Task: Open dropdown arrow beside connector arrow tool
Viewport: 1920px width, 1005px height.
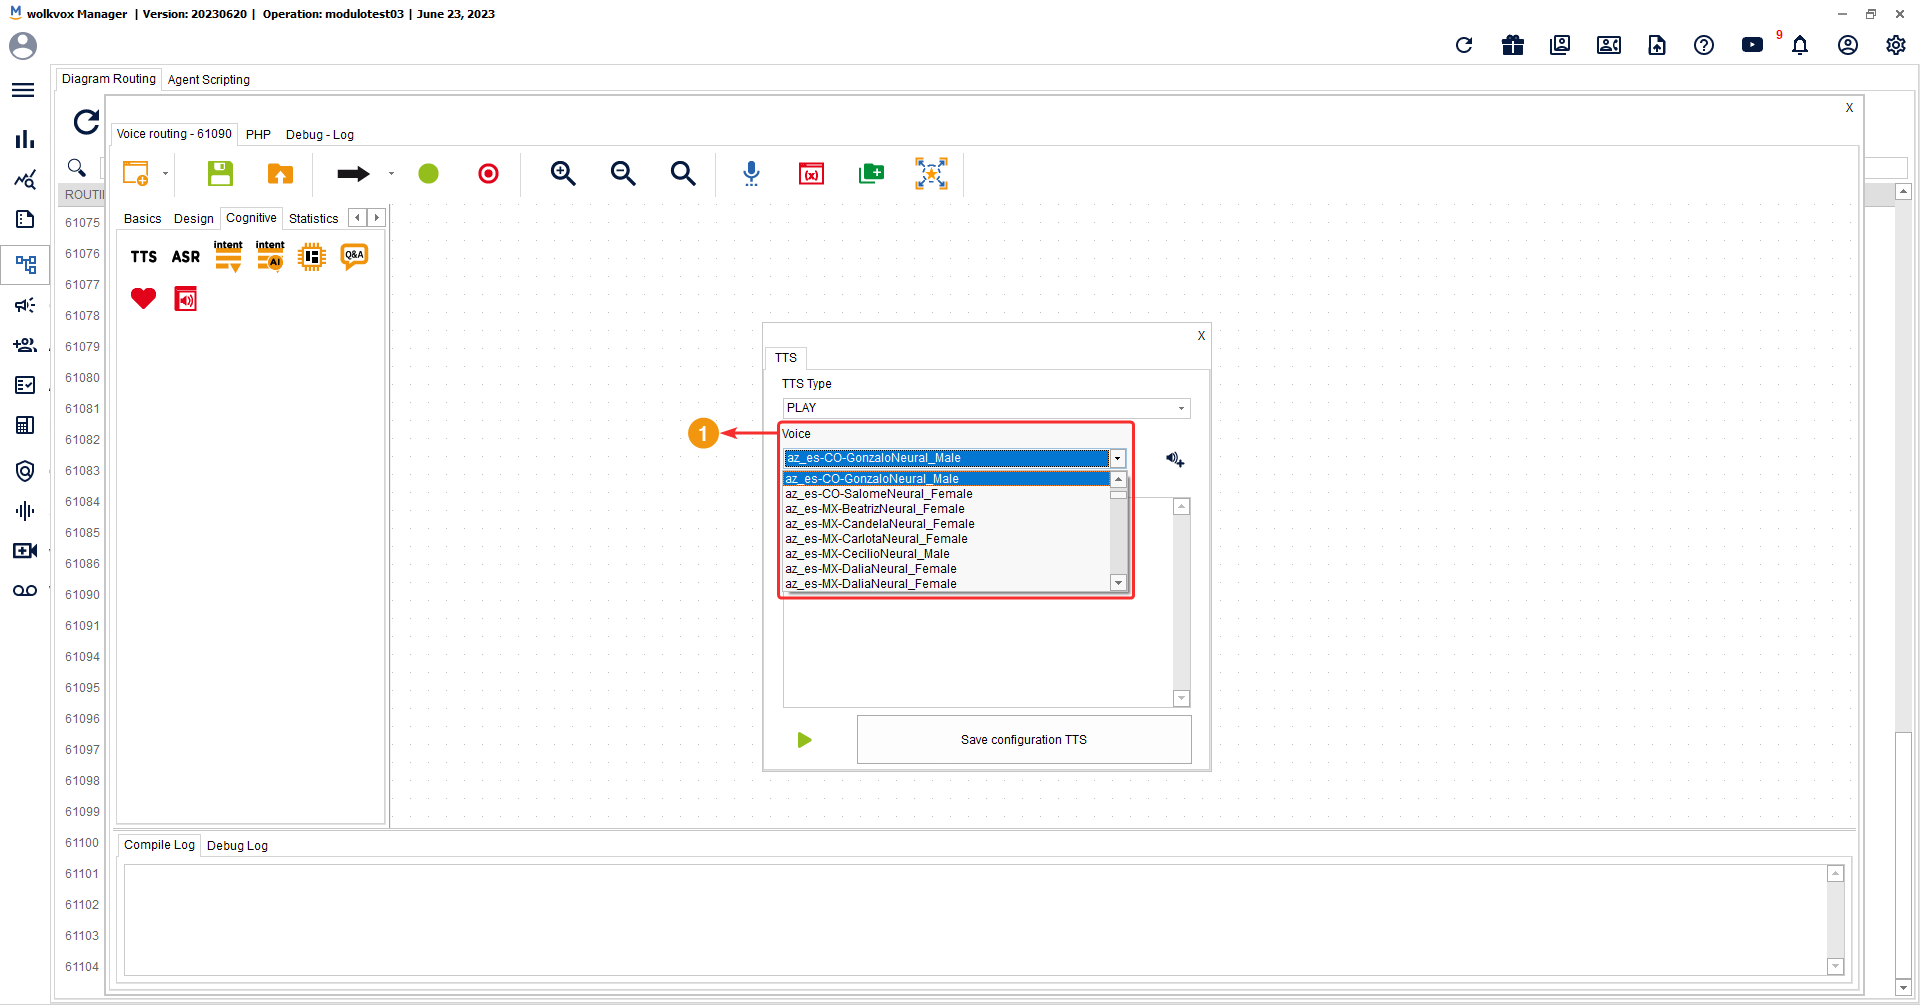Action: (x=391, y=174)
